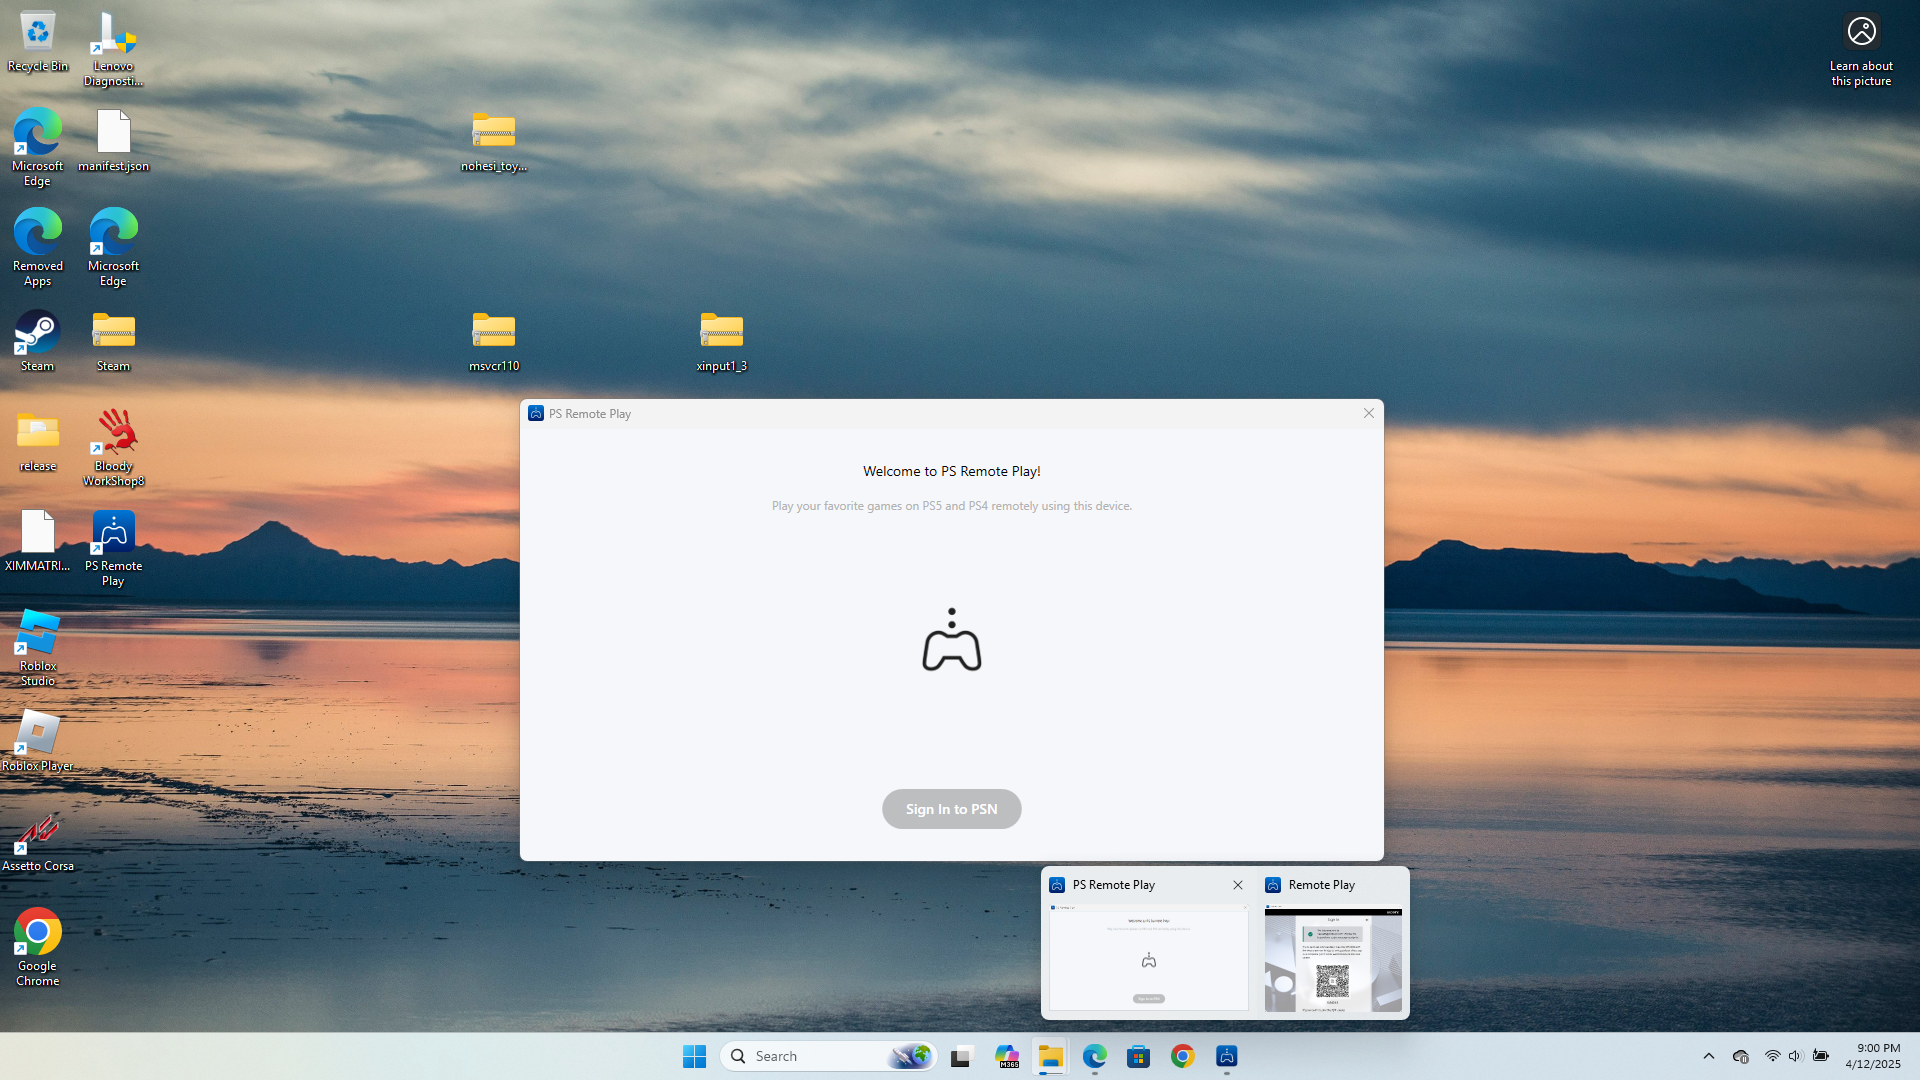Show hidden icons in system tray

coord(1708,1056)
